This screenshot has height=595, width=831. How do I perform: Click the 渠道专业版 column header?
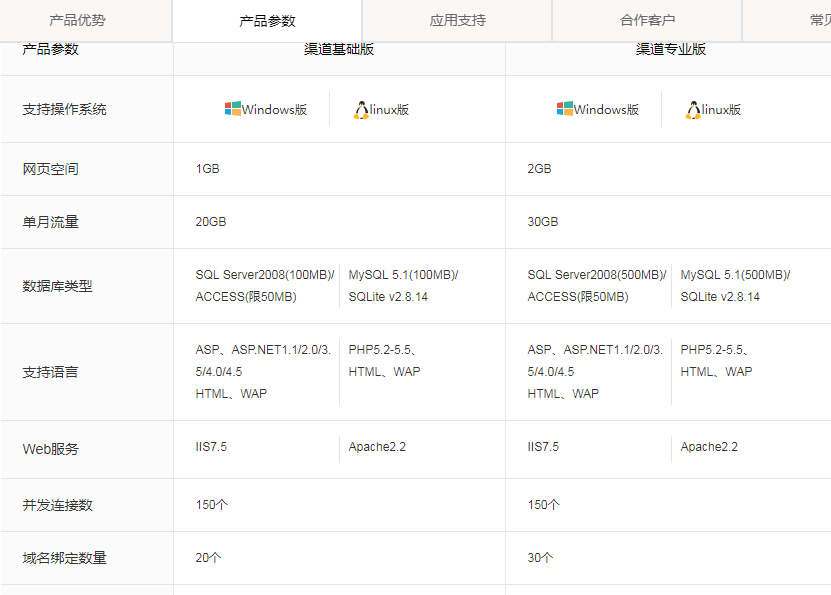(671, 49)
